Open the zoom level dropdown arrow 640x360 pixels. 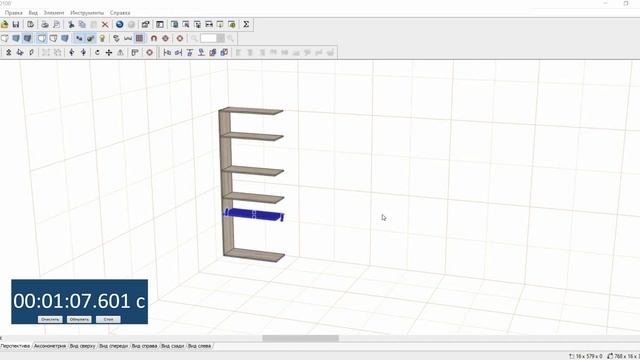click(x=220, y=38)
